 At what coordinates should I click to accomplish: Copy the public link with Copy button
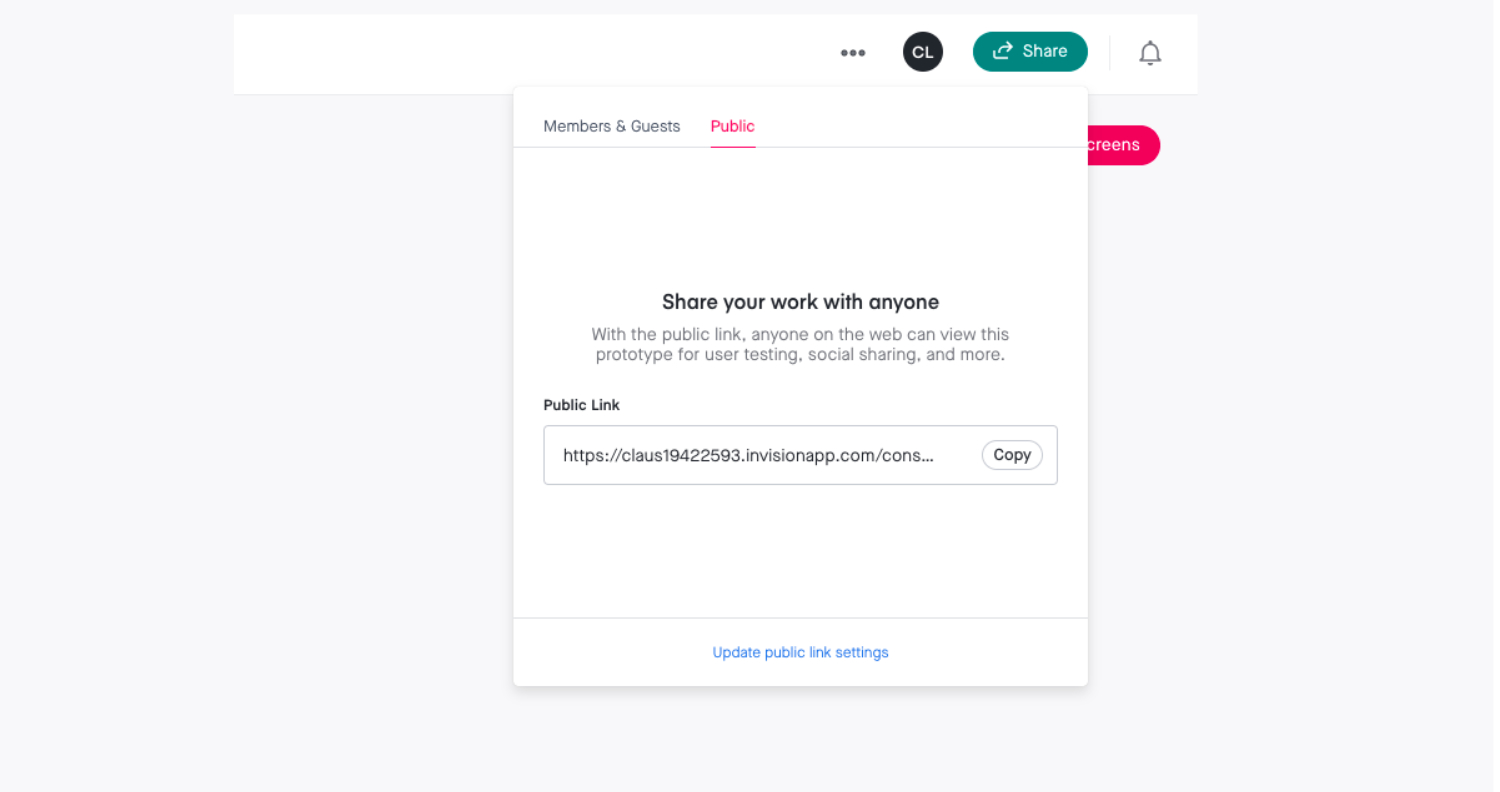(x=1012, y=455)
